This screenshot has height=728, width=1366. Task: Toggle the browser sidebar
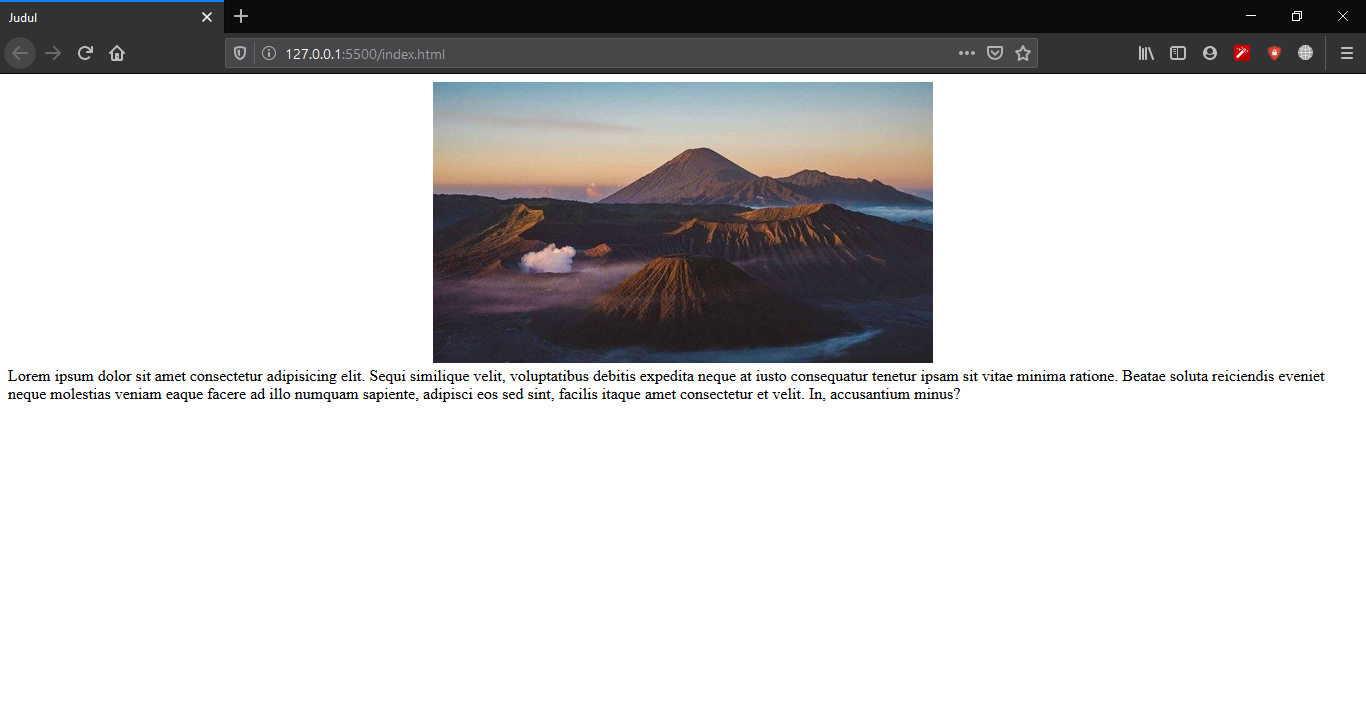[x=1177, y=53]
